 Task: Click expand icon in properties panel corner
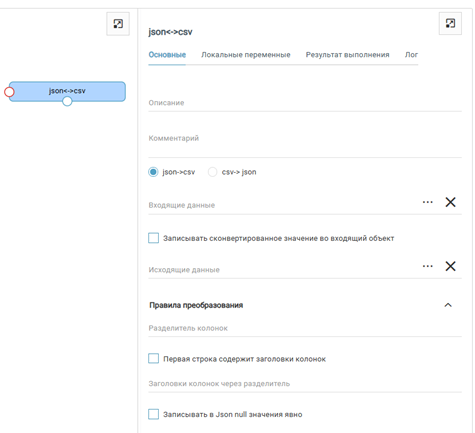450,23
